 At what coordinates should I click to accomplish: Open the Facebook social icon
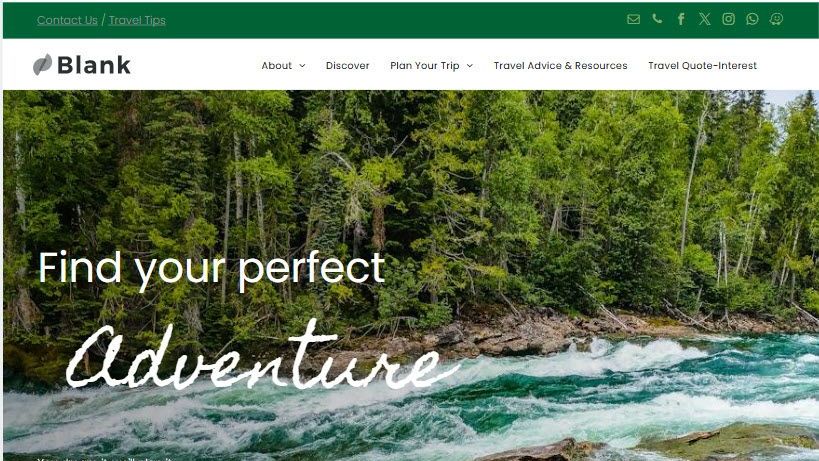pyautogui.click(x=681, y=19)
